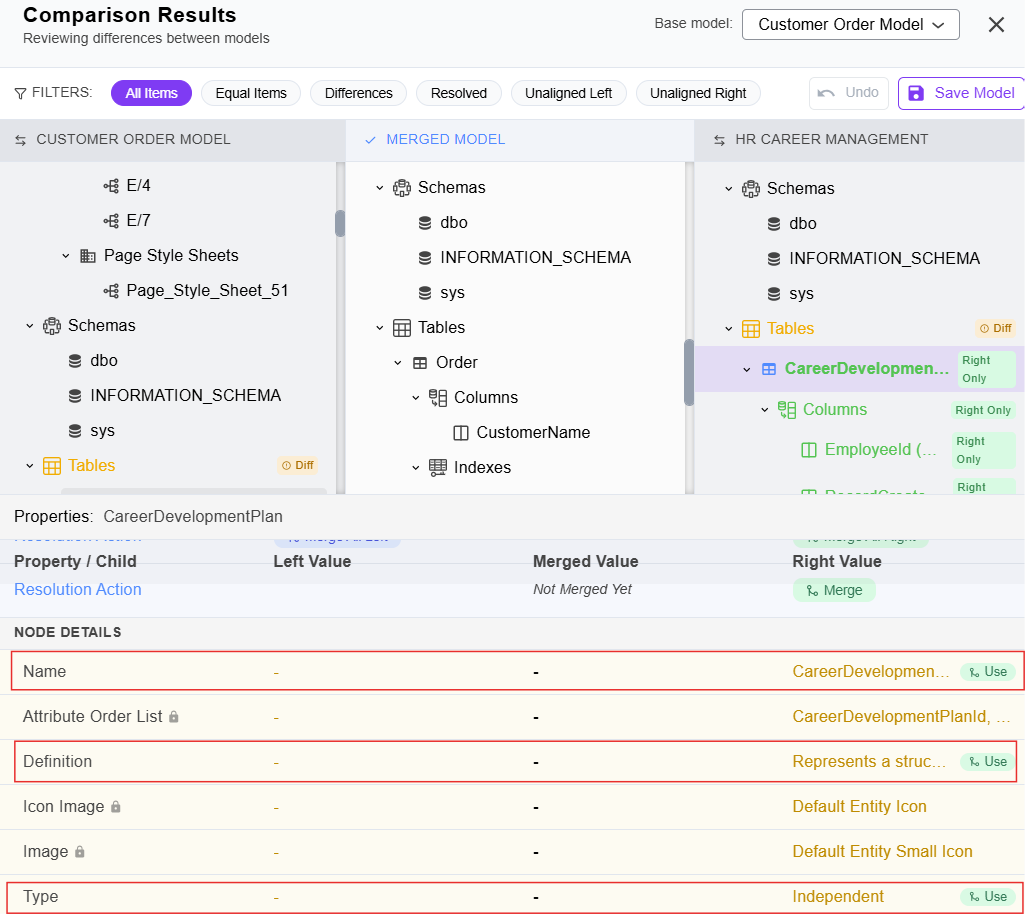Select Page_Style_Sheet_51 tree item
This screenshot has width=1025, height=915.
pyautogui.click(x=195, y=291)
